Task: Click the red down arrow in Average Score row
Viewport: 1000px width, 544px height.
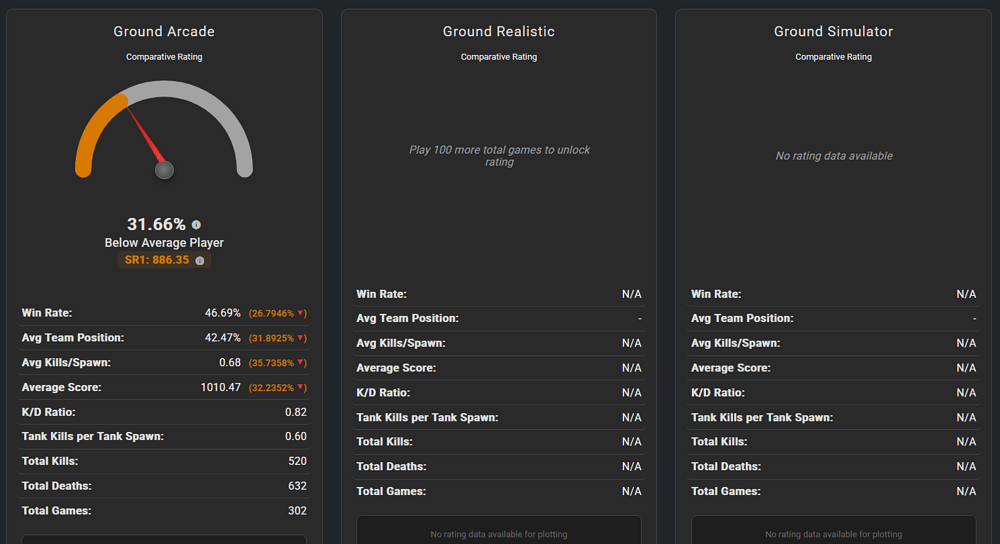Action: (x=302, y=387)
